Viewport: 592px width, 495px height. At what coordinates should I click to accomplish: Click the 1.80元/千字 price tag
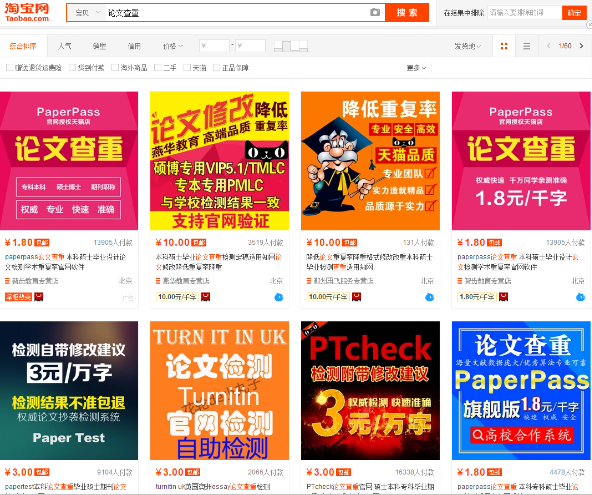coord(477,297)
